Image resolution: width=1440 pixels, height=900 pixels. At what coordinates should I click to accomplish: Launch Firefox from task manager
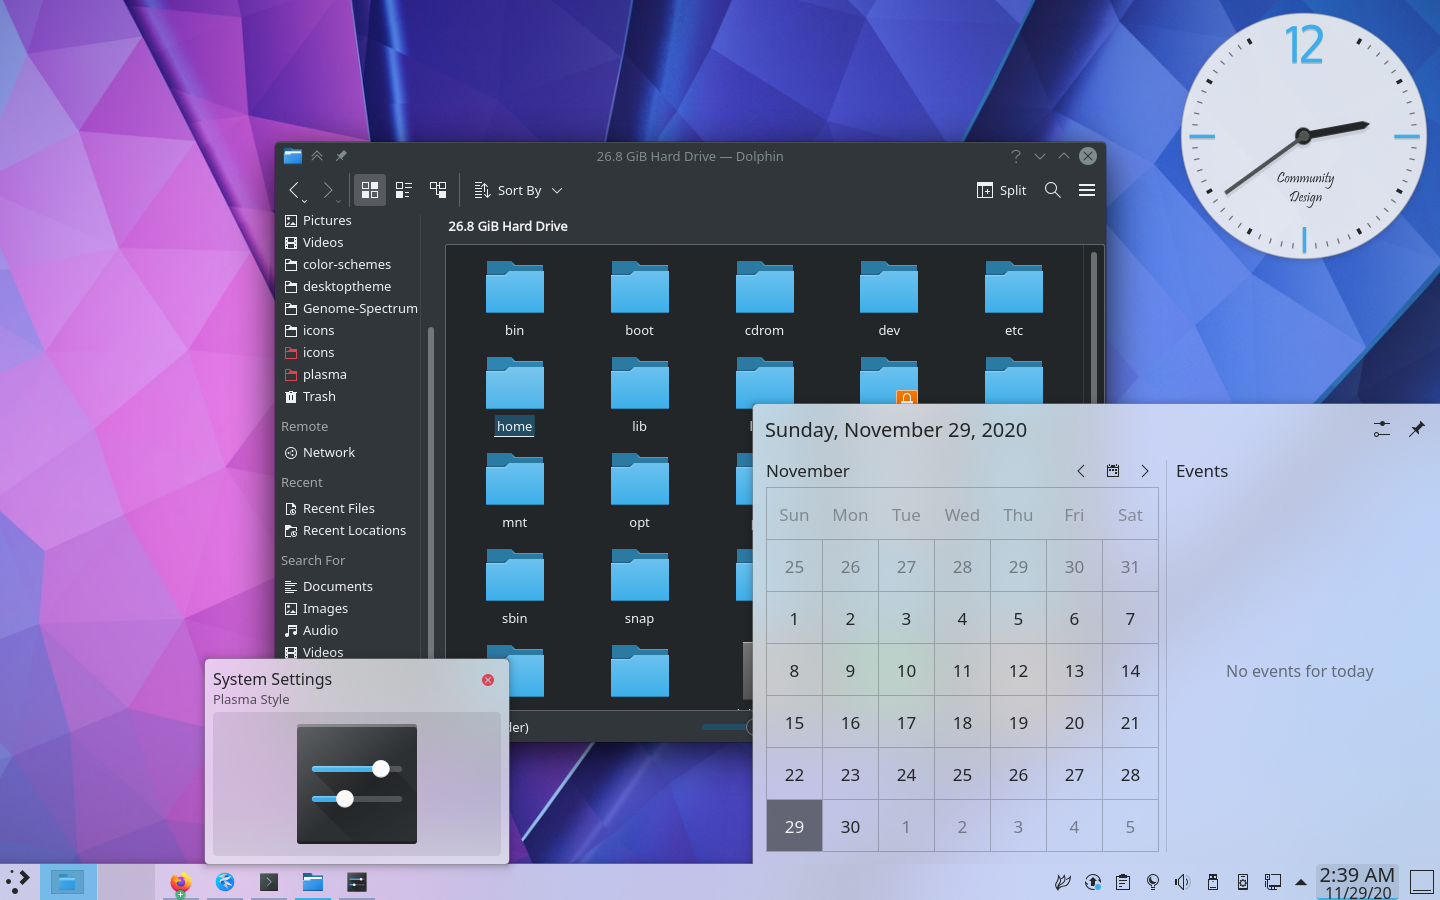tap(180, 882)
